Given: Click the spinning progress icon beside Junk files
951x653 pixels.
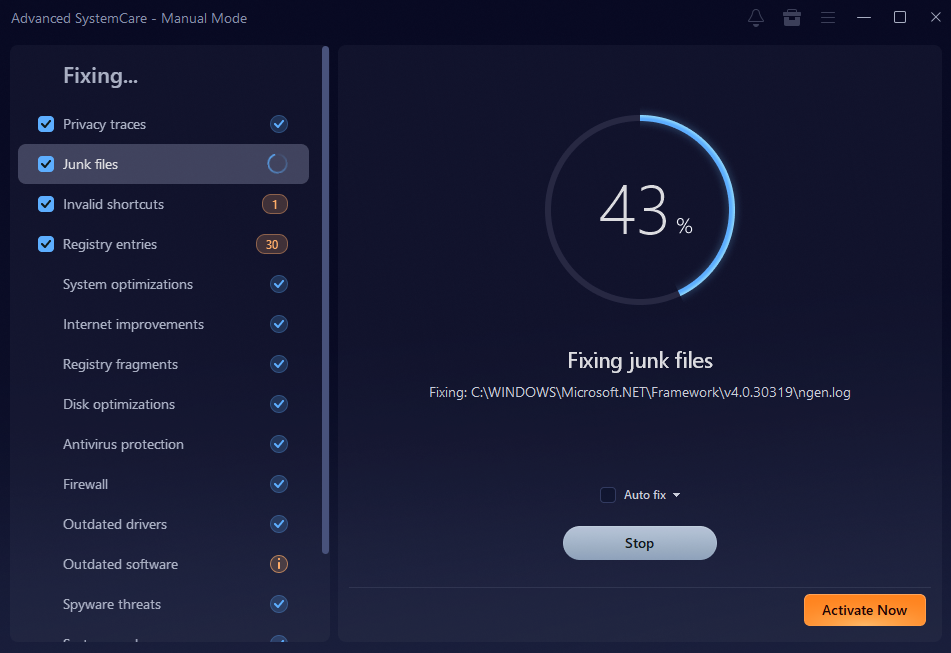Looking at the screenshot, I should coord(279,164).
